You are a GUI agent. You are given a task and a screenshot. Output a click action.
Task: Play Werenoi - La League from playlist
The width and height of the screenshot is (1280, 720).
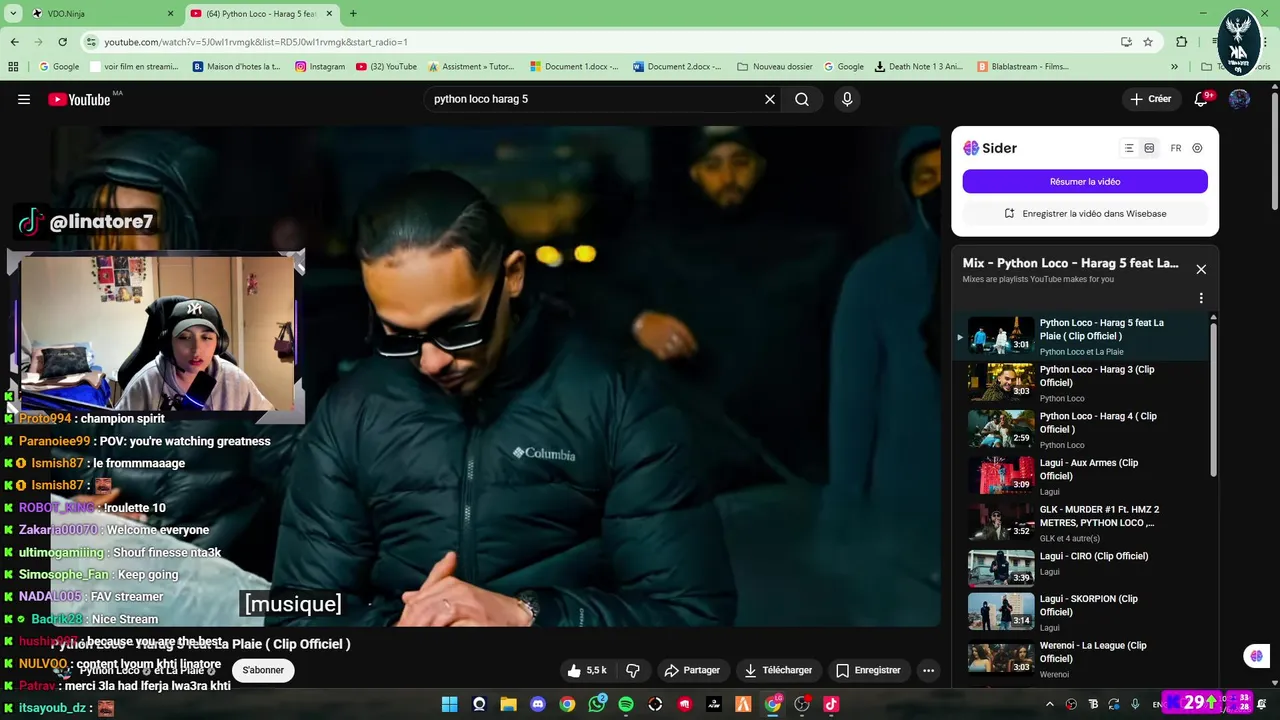tap(1080, 658)
